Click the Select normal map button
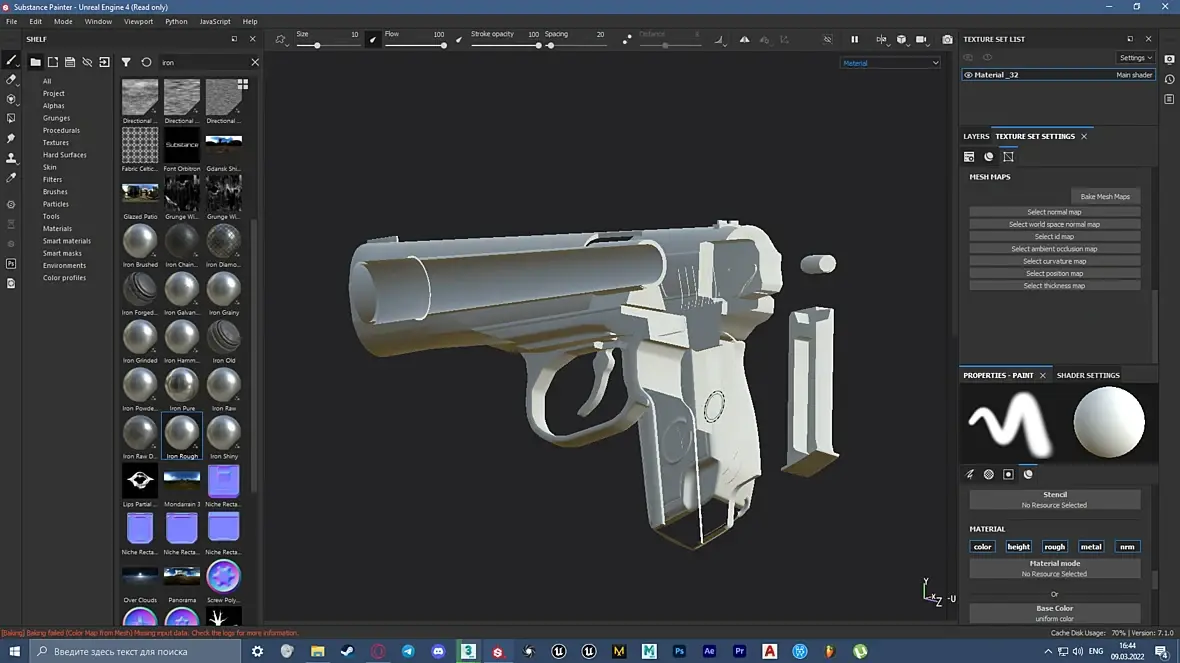Image resolution: width=1180 pixels, height=663 pixels. 1054,212
